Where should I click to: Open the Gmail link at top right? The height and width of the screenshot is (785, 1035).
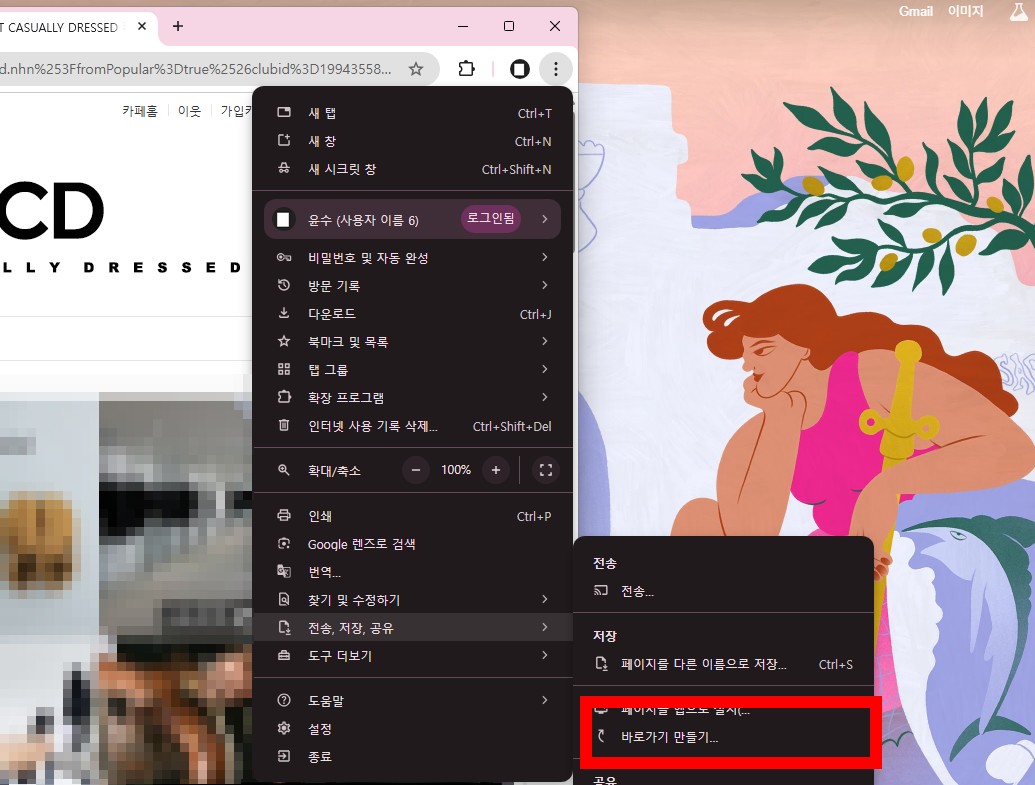(915, 11)
